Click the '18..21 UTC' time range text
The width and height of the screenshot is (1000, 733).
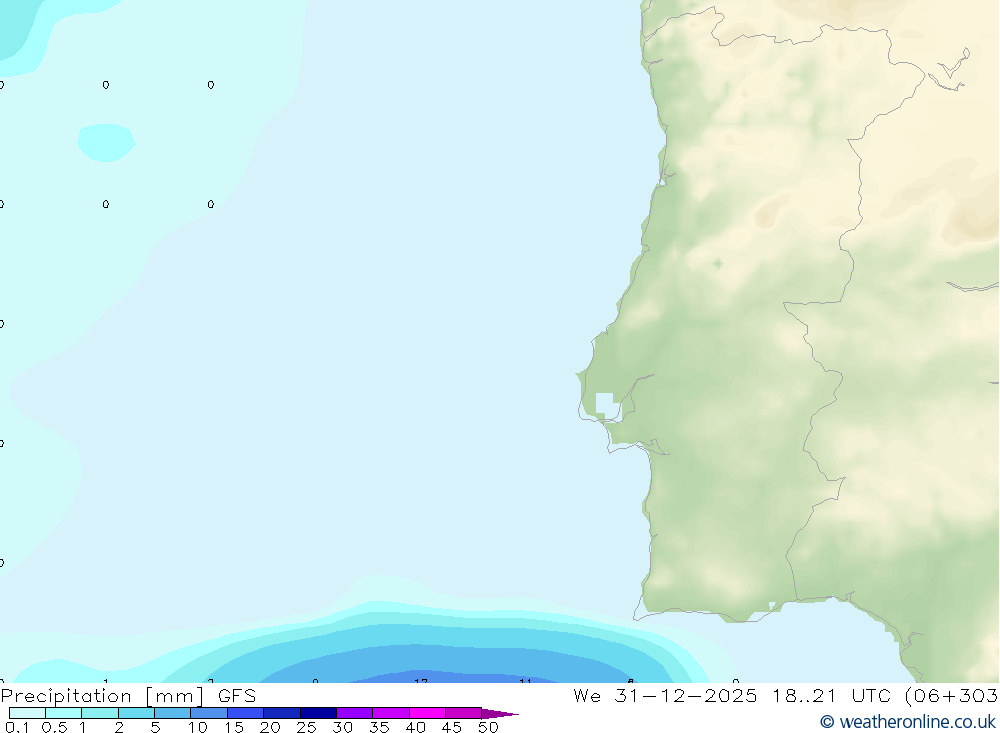[x=831, y=695]
